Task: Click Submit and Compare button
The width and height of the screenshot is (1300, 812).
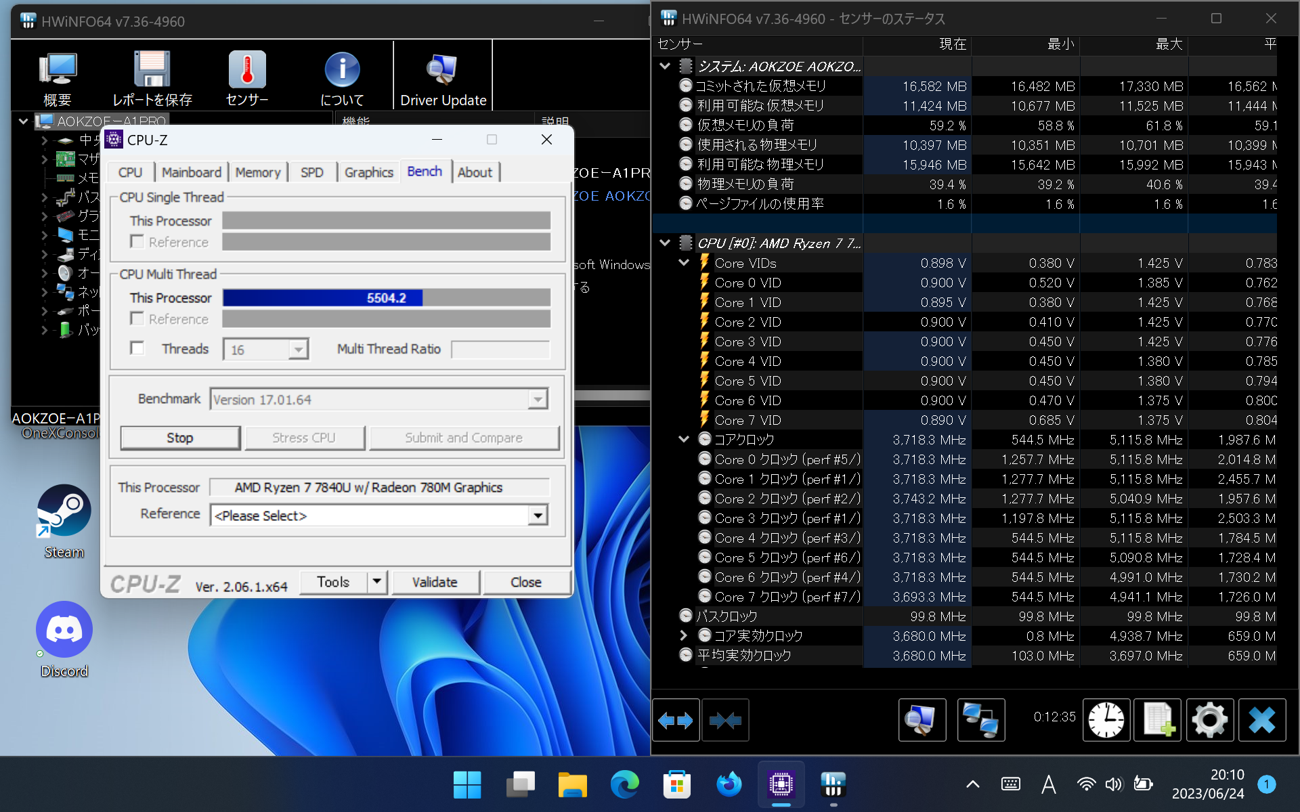Action: click(464, 438)
